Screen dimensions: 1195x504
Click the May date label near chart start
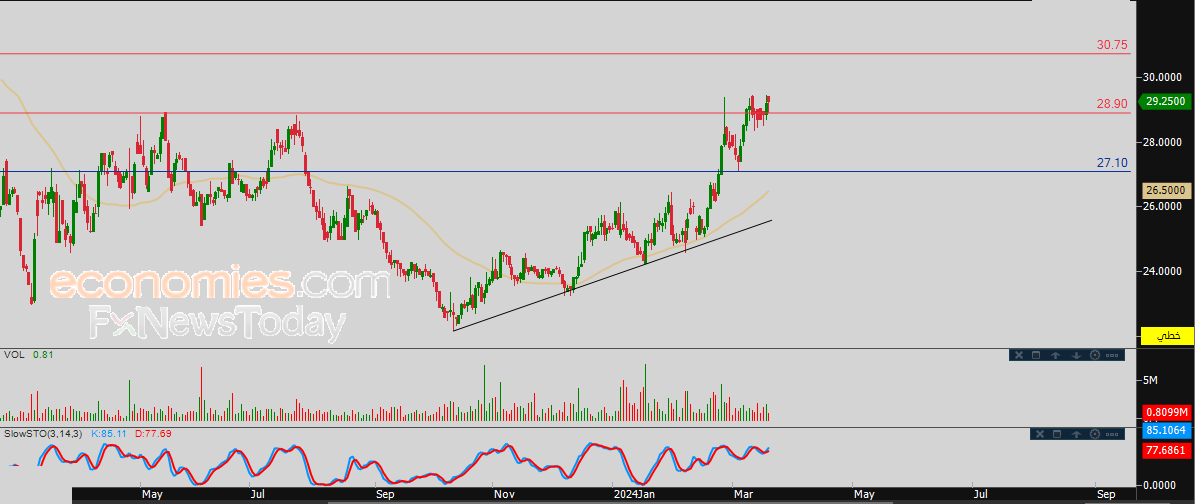point(152,495)
